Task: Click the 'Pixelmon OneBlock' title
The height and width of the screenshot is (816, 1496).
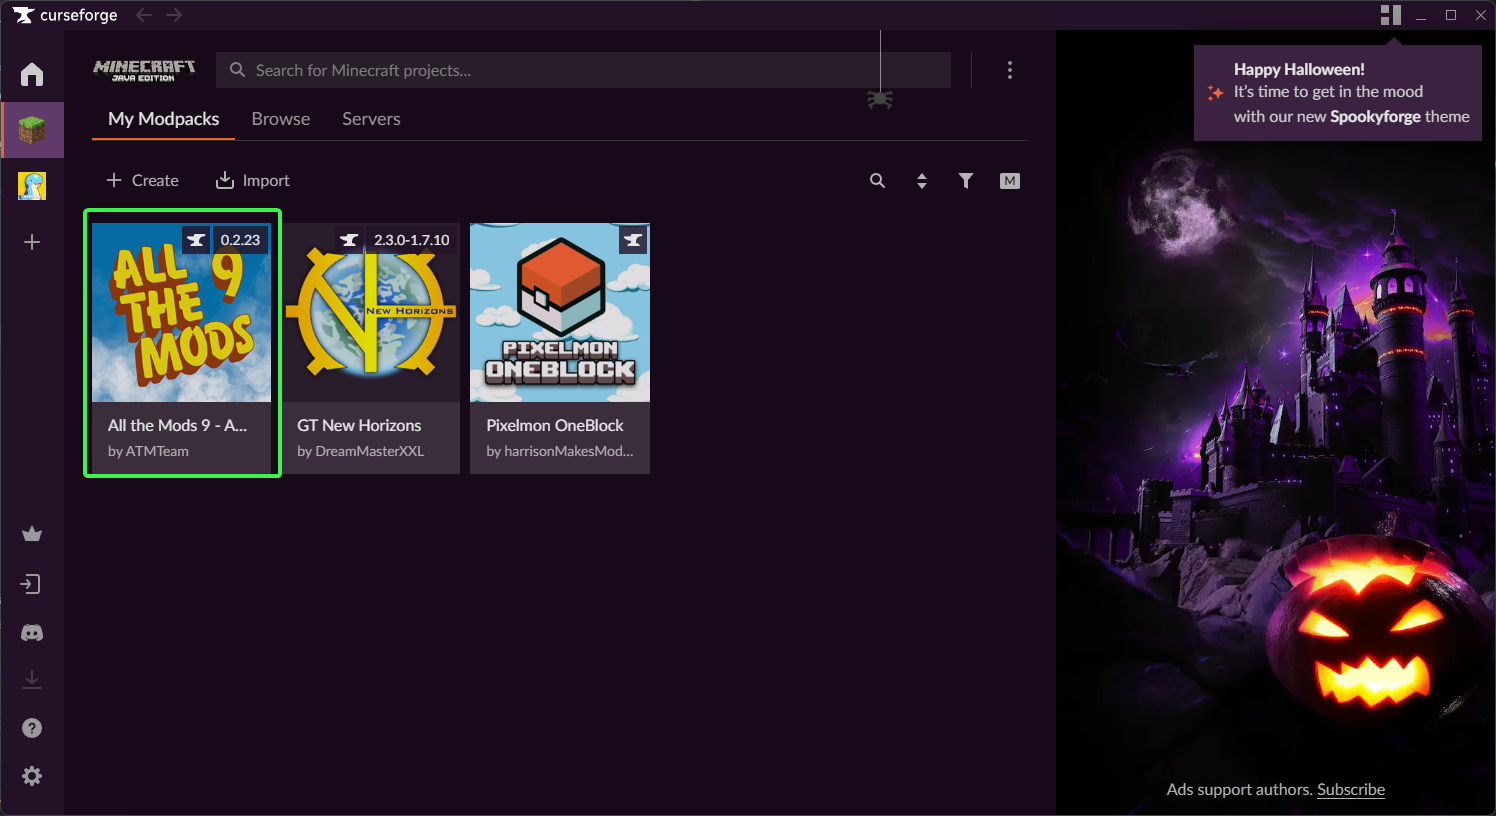Action: click(x=555, y=425)
